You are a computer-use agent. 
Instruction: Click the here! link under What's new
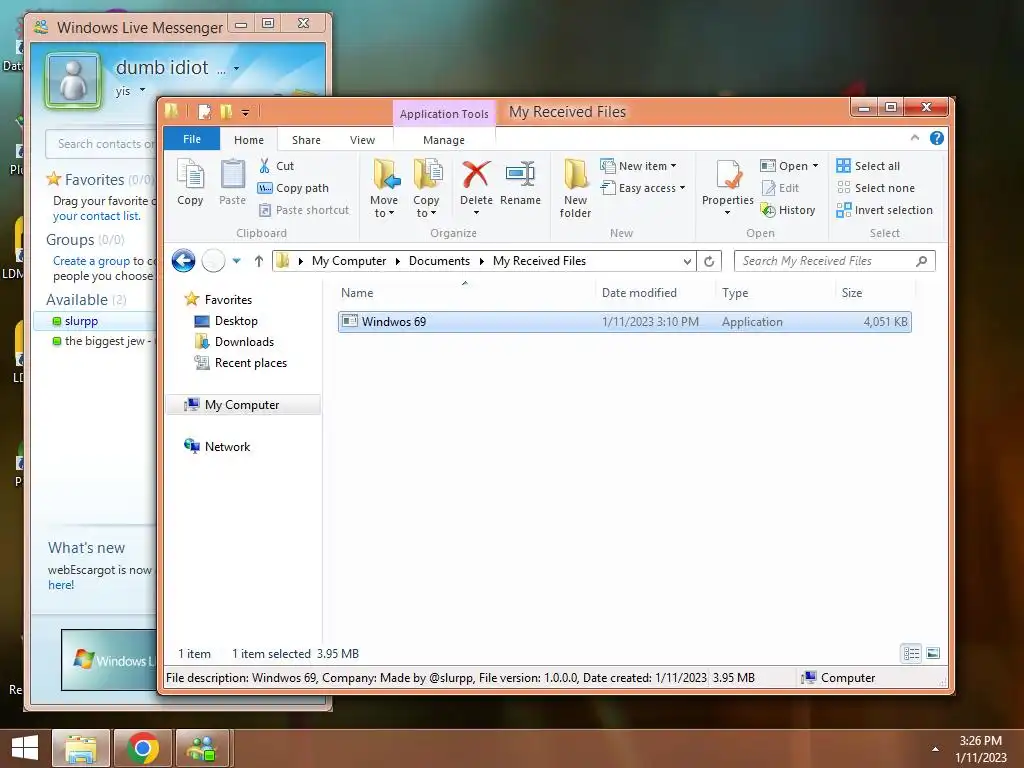(x=61, y=585)
